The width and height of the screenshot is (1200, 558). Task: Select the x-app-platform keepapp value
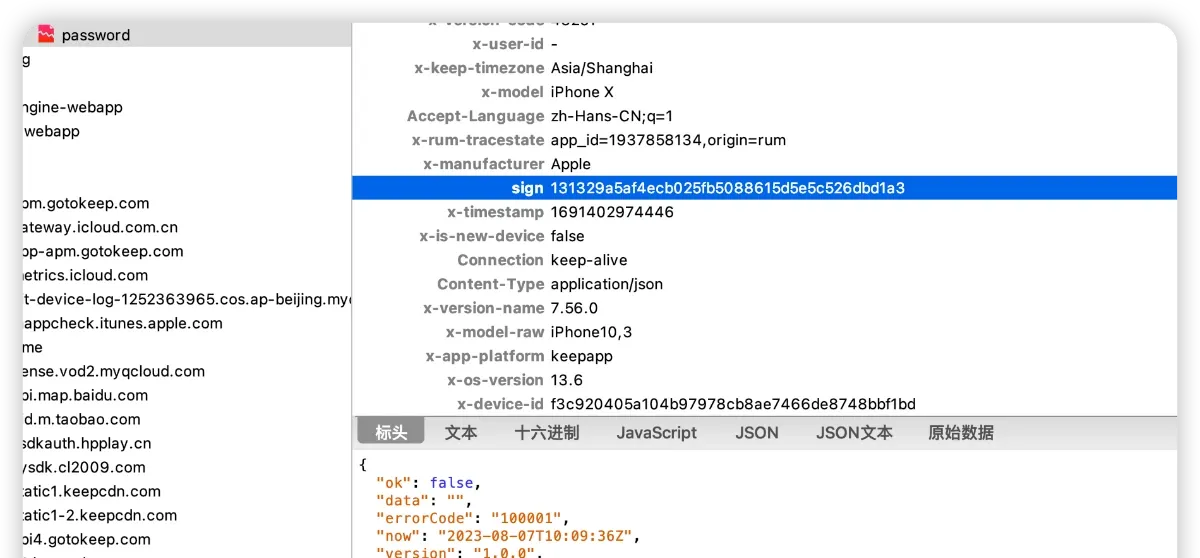[582, 356]
